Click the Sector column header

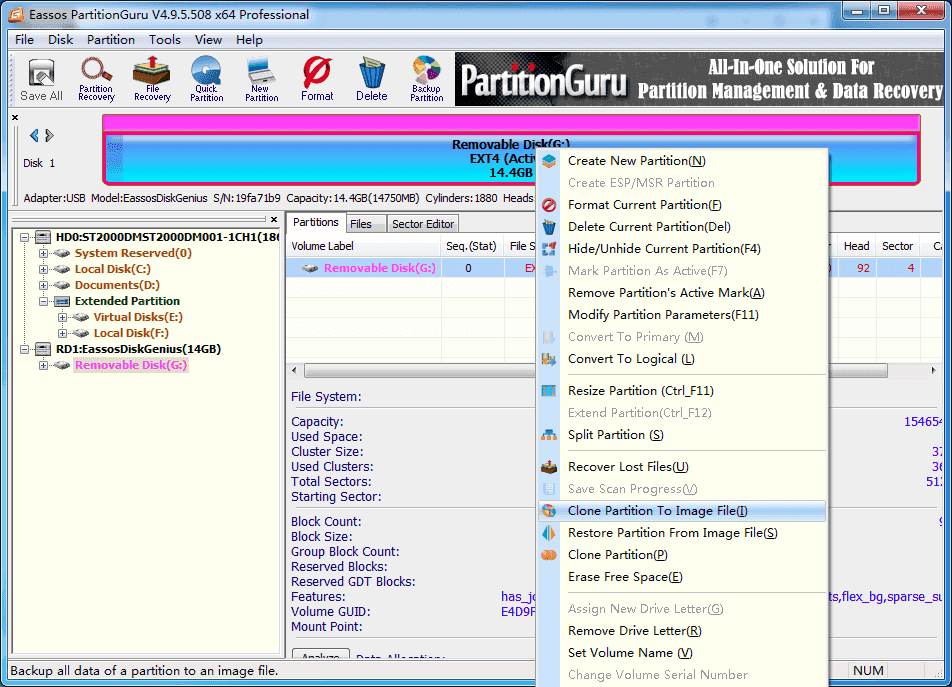[x=897, y=246]
